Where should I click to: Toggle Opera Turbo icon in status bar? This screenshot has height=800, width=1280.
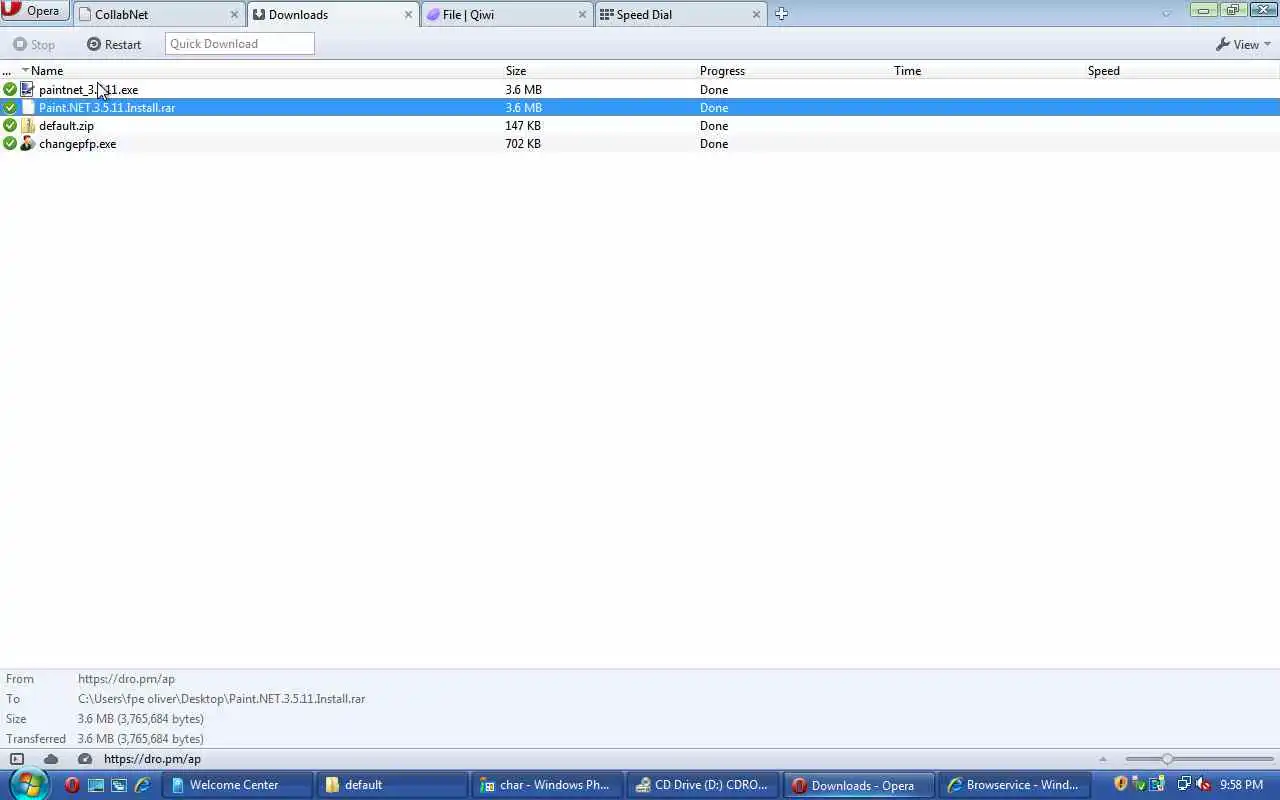(85, 759)
